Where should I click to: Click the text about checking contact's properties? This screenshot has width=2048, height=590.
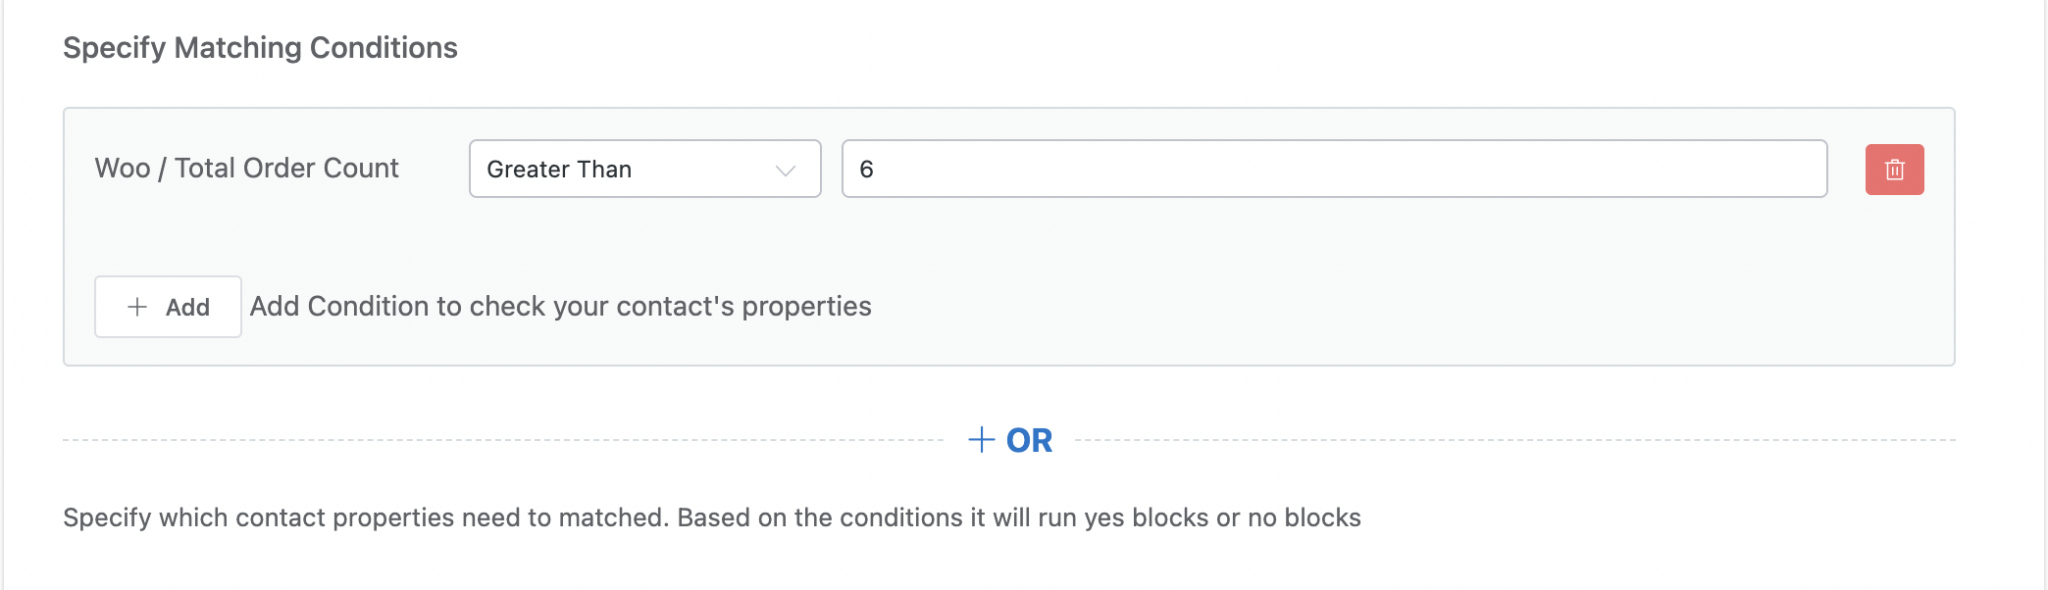pyautogui.click(x=562, y=307)
